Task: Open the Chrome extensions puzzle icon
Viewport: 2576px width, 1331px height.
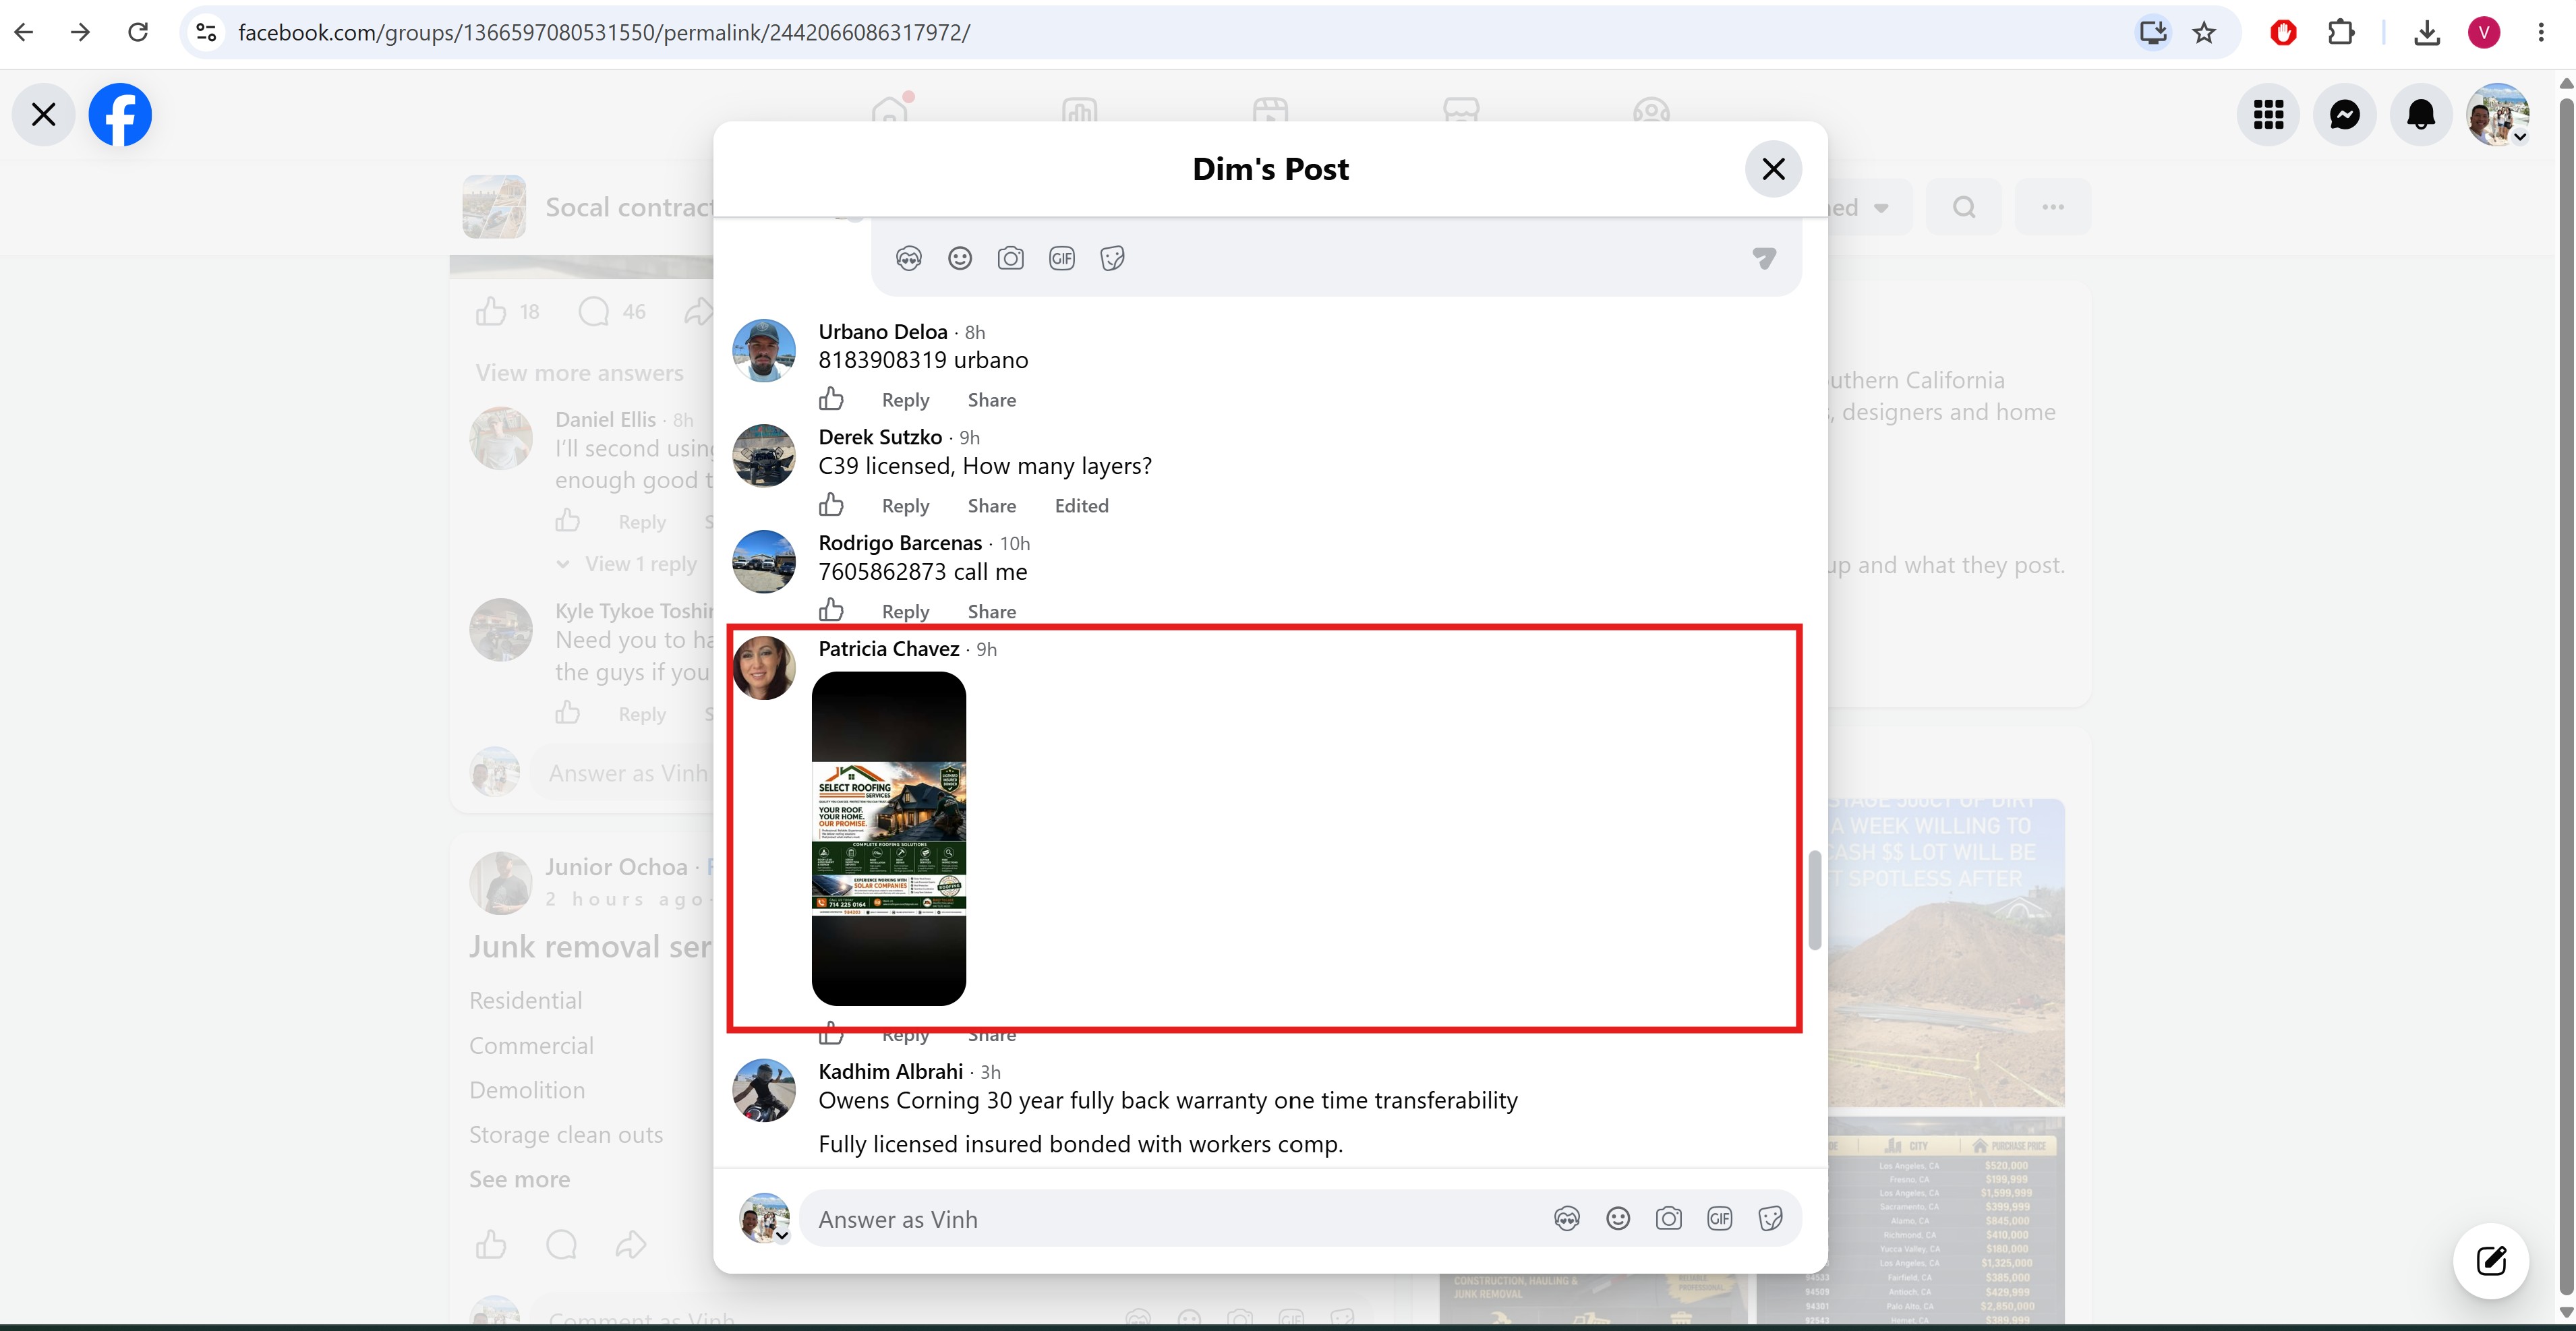Action: [2340, 33]
